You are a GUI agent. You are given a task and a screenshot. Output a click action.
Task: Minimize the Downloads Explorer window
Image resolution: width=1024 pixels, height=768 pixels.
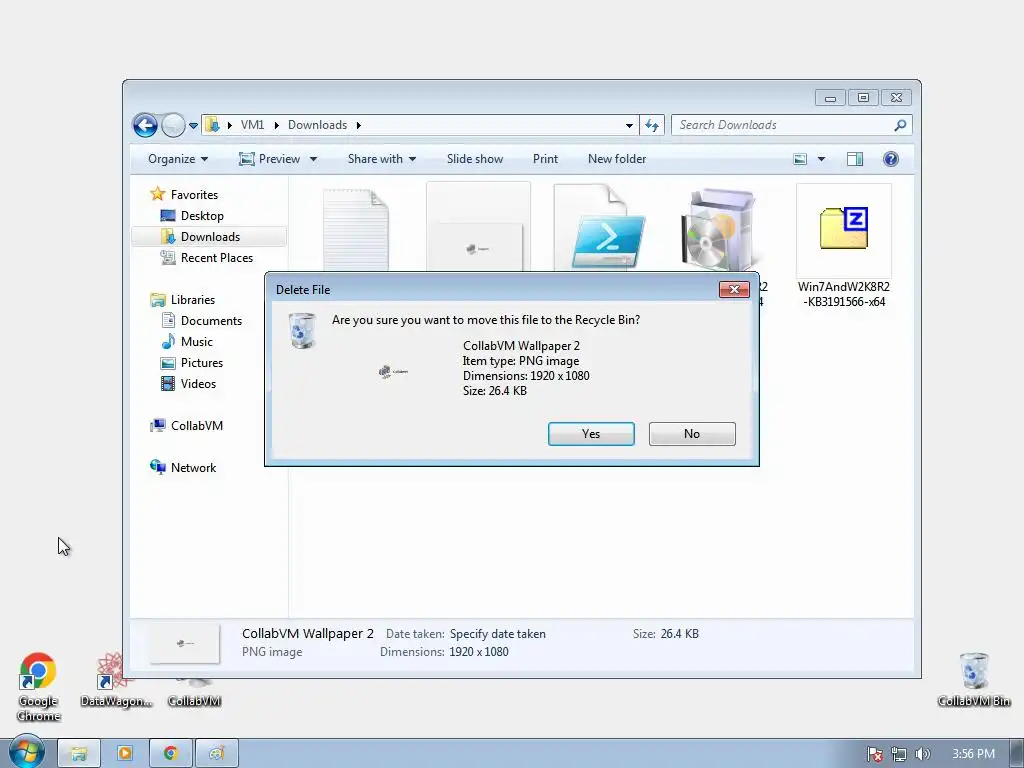830,98
